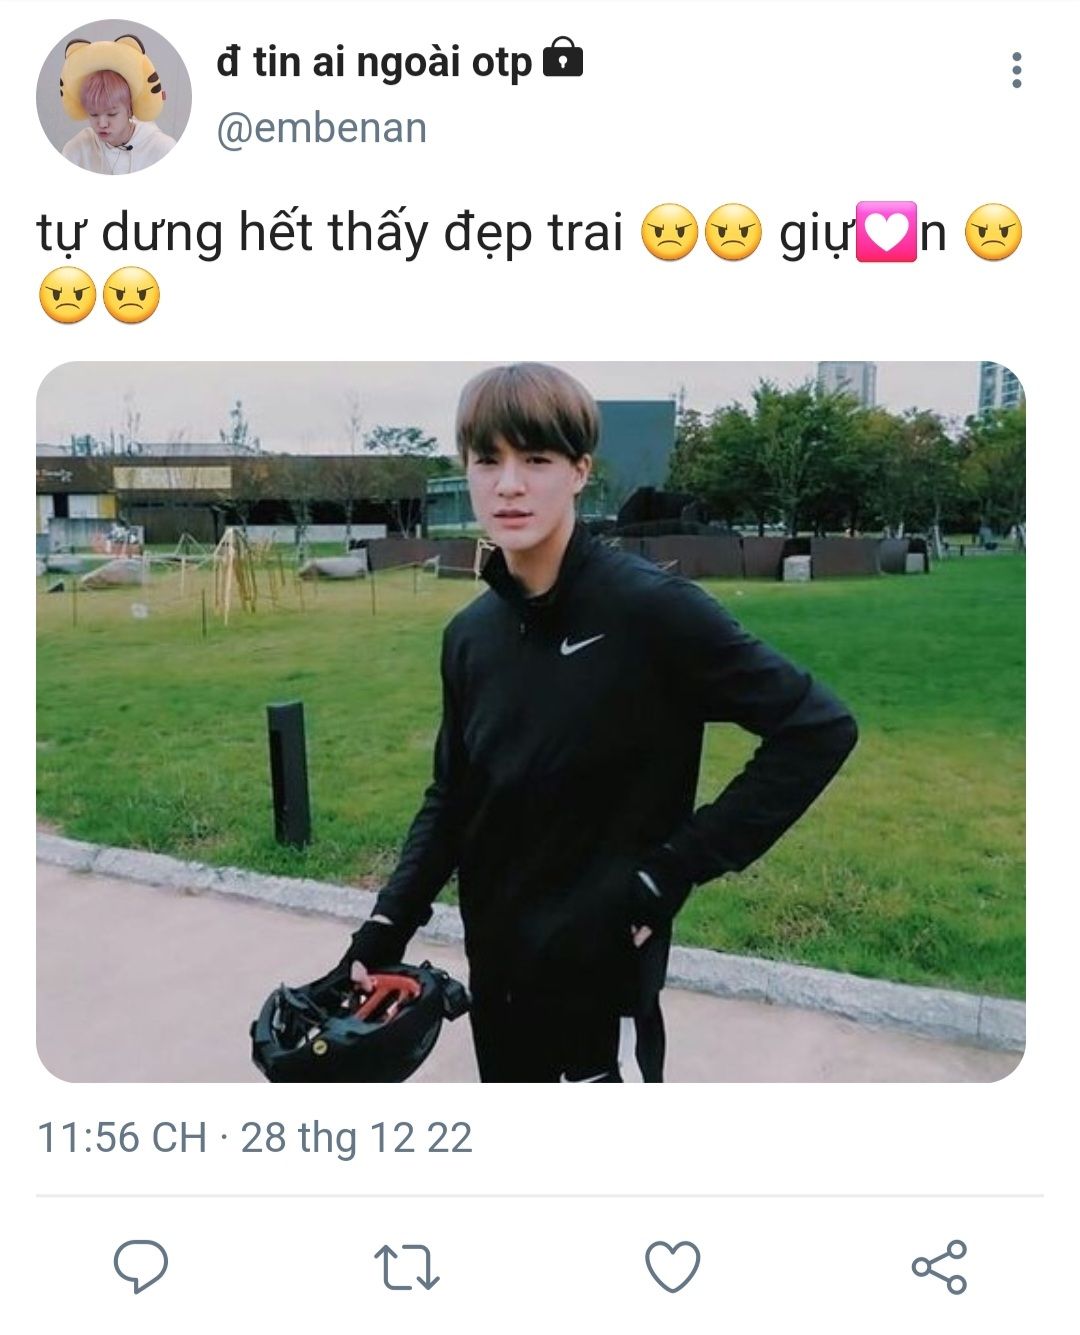
Task: Open the share icon options
Action: (x=939, y=1266)
